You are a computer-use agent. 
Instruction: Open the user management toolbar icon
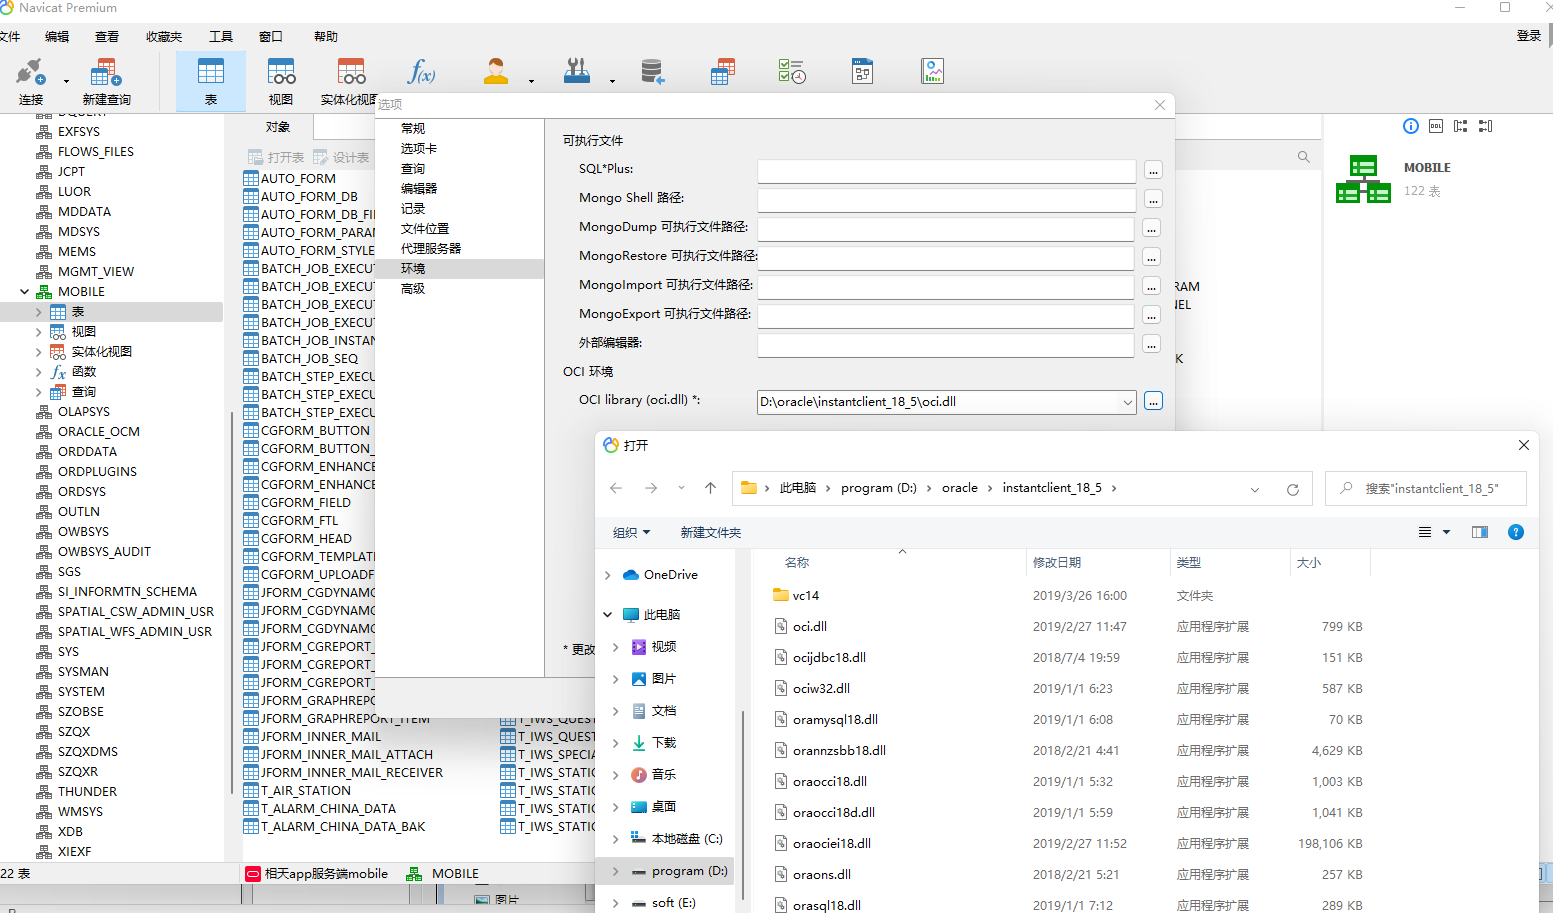tap(496, 72)
